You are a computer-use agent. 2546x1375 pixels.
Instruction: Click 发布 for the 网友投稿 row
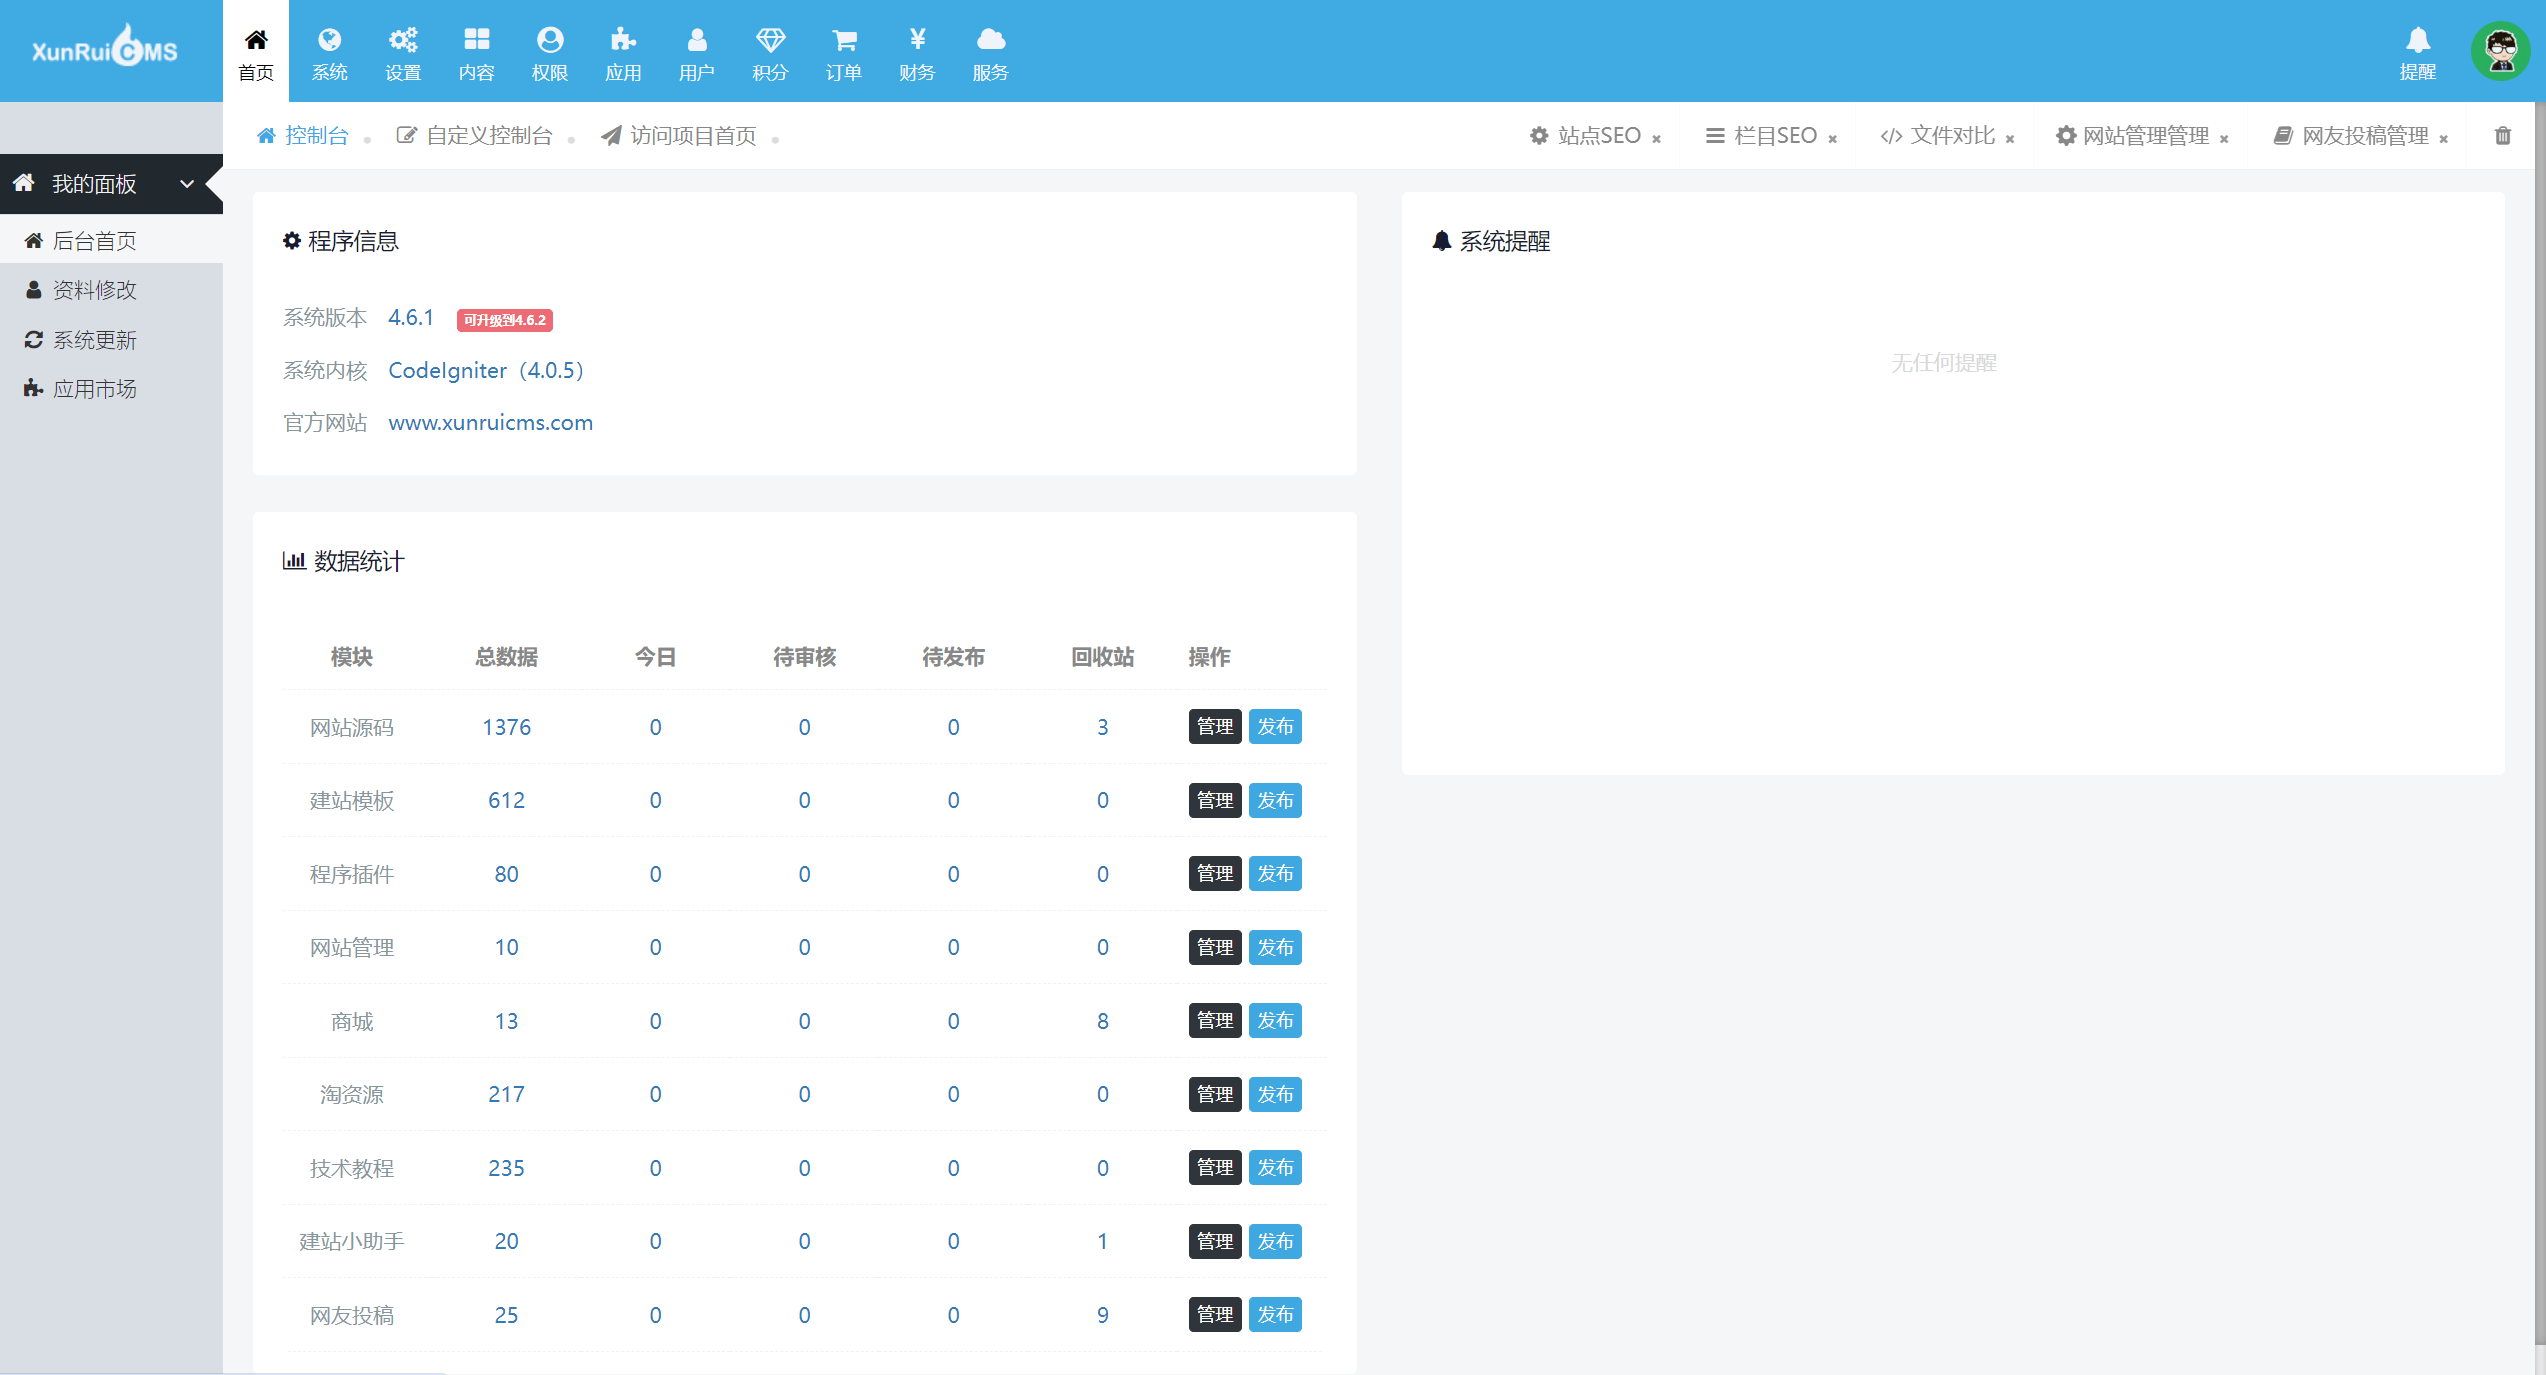pos(1275,1315)
